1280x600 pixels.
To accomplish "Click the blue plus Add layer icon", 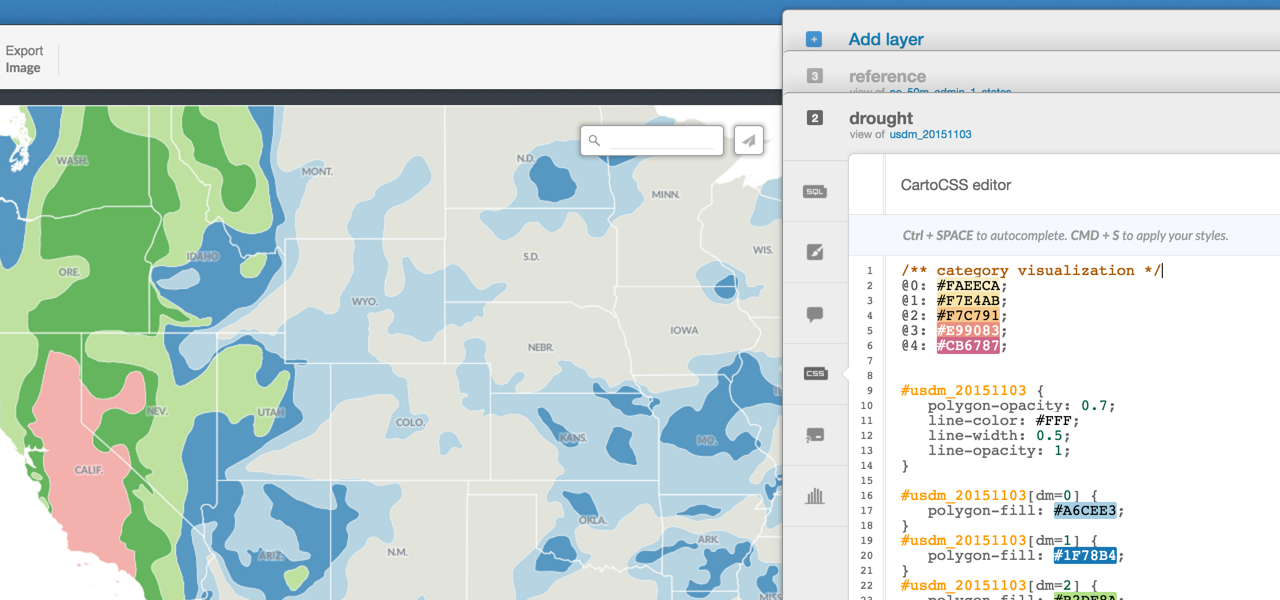I will [814, 40].
